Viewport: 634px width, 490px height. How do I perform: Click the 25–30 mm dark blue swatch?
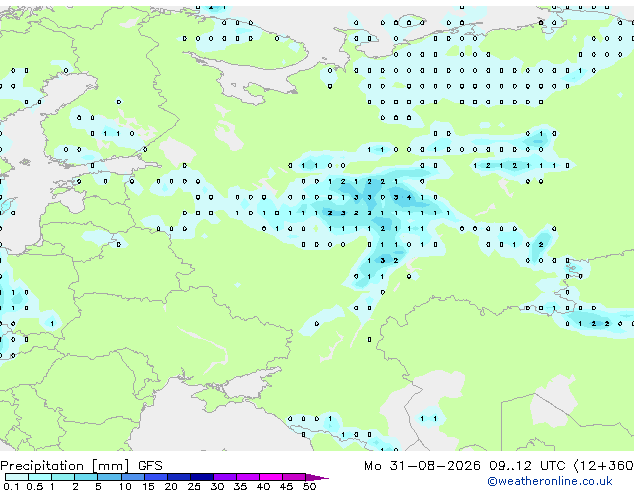tap(202, 477)
